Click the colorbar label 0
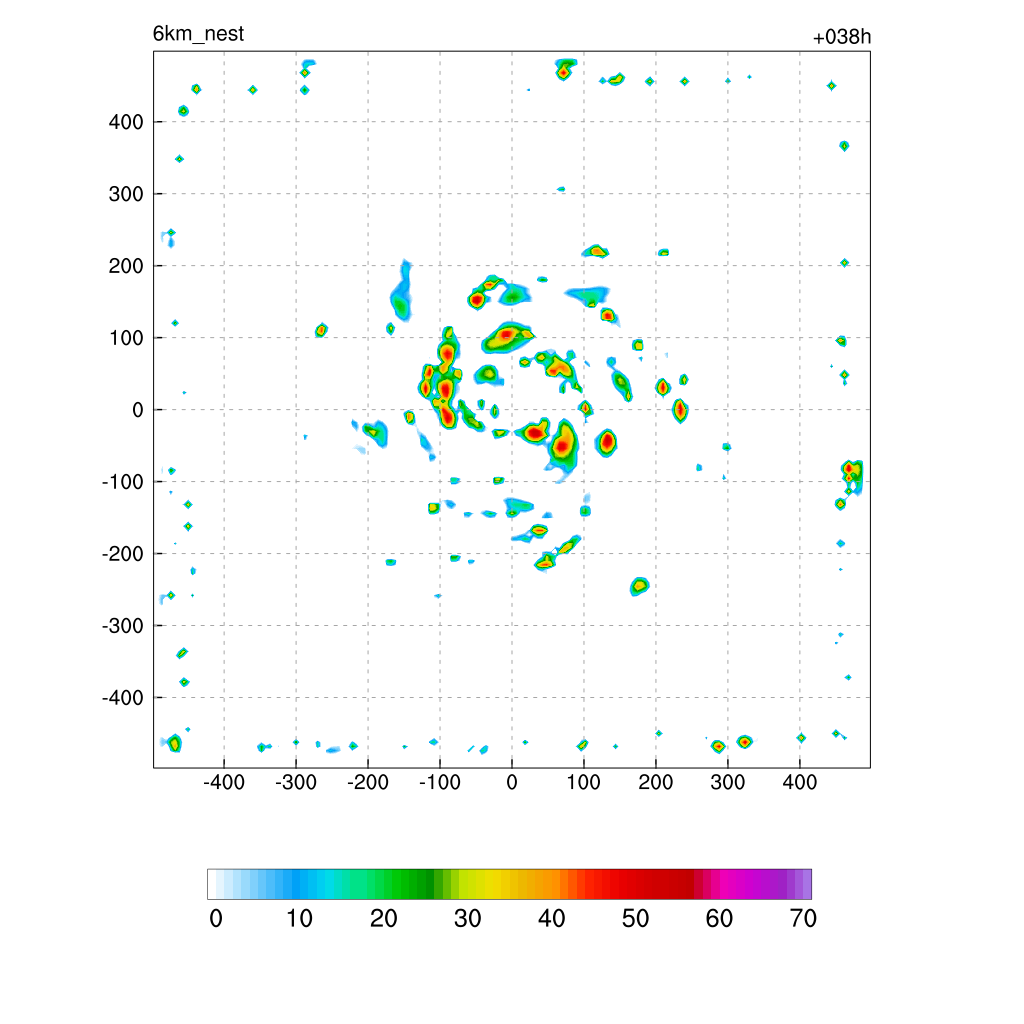The width and height of the screenshot is (1024, 1024). pos(216,918)
